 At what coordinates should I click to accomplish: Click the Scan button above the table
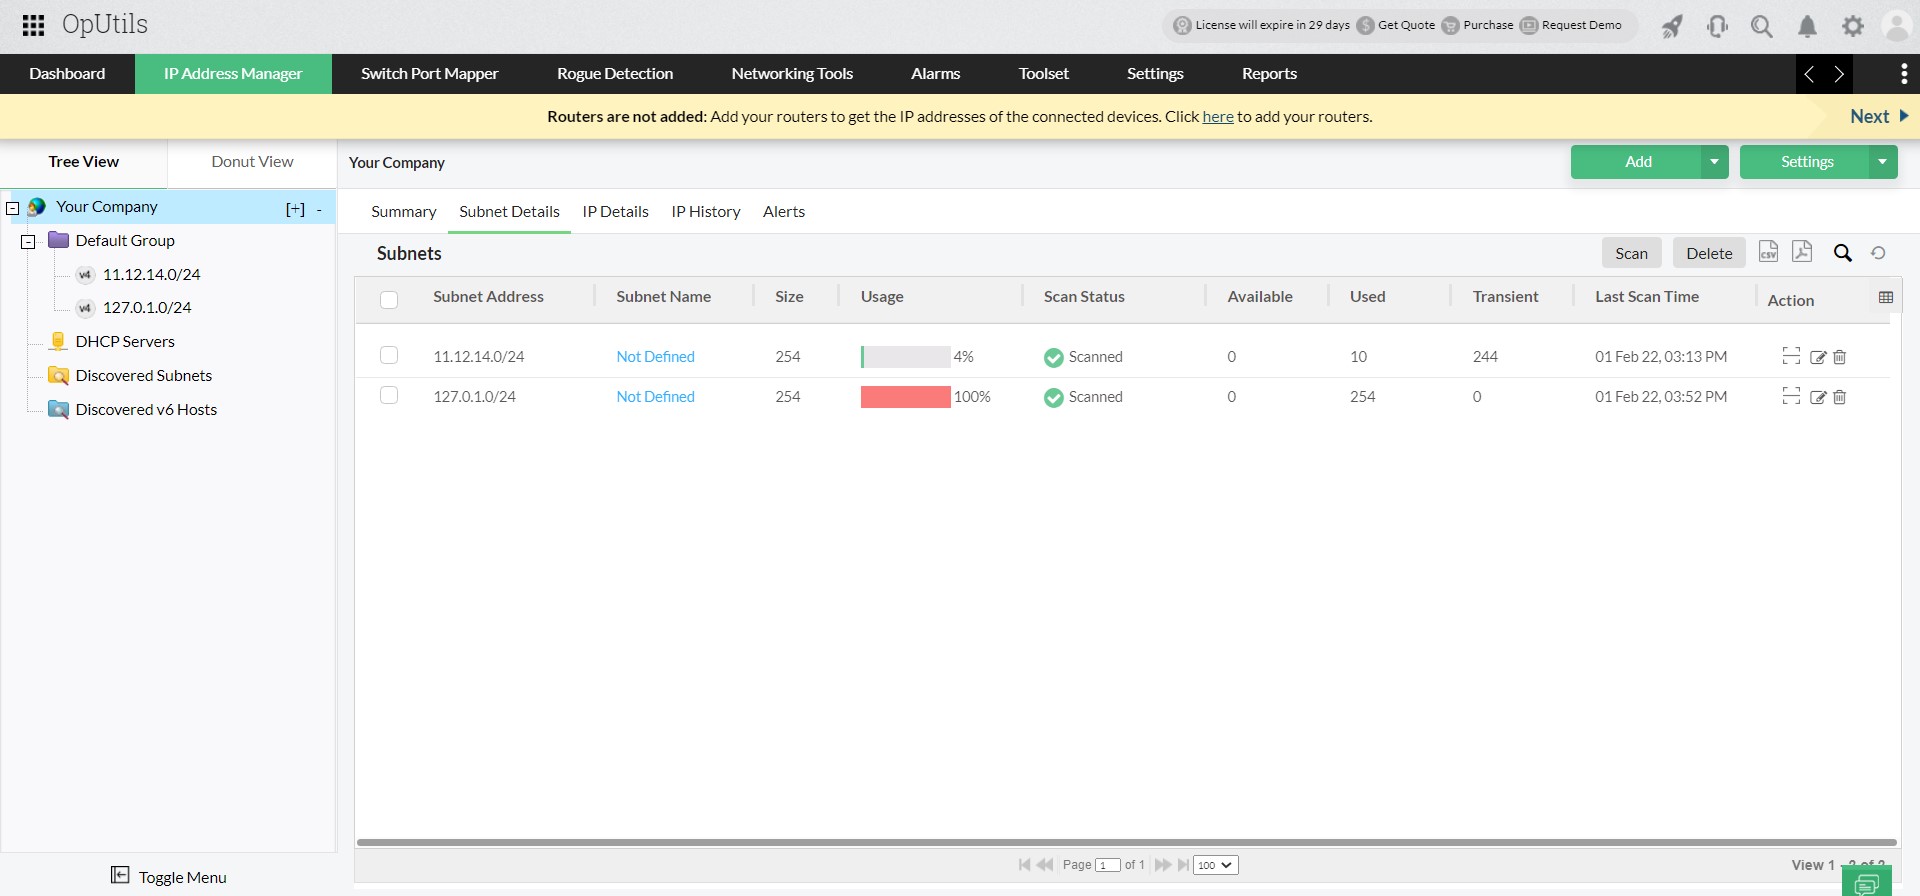tap(1632, 253)
